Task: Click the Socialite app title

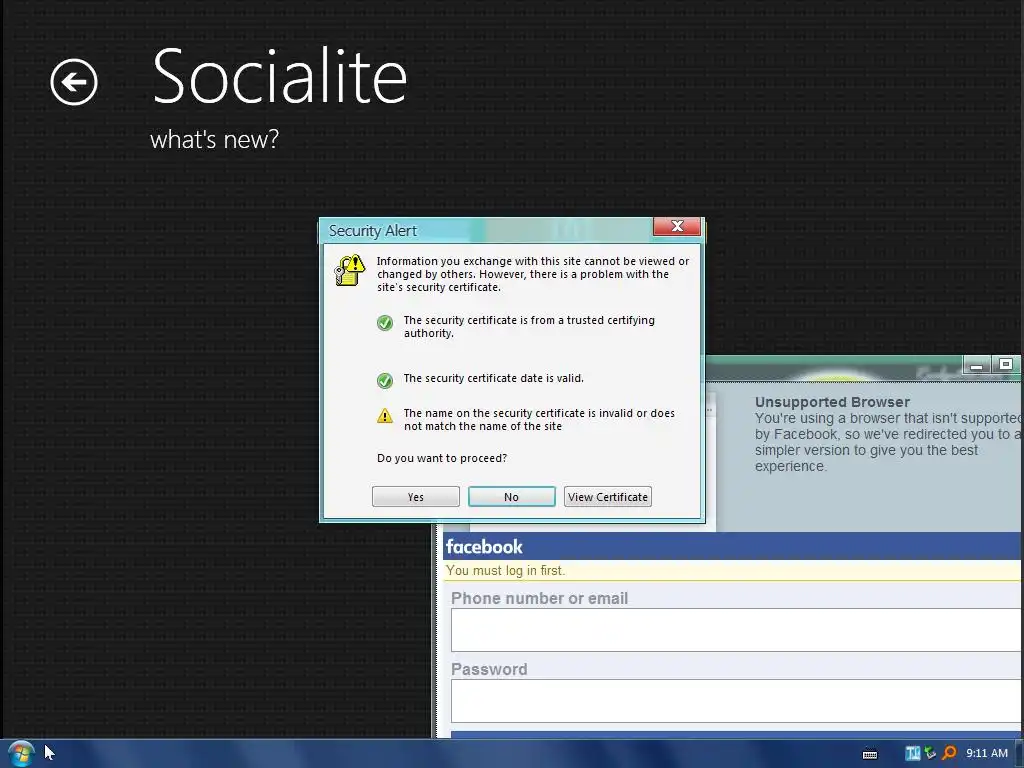Action: 280,76
